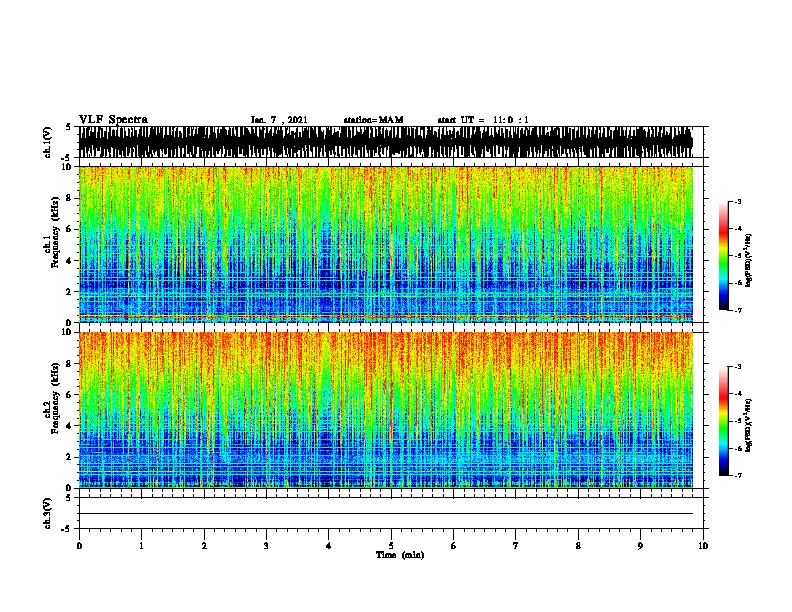Click inside the ch.1 frequency spectrogram
Image resolution: width=792 pixels, height=612 pixels.
click(x=386, y=244)
